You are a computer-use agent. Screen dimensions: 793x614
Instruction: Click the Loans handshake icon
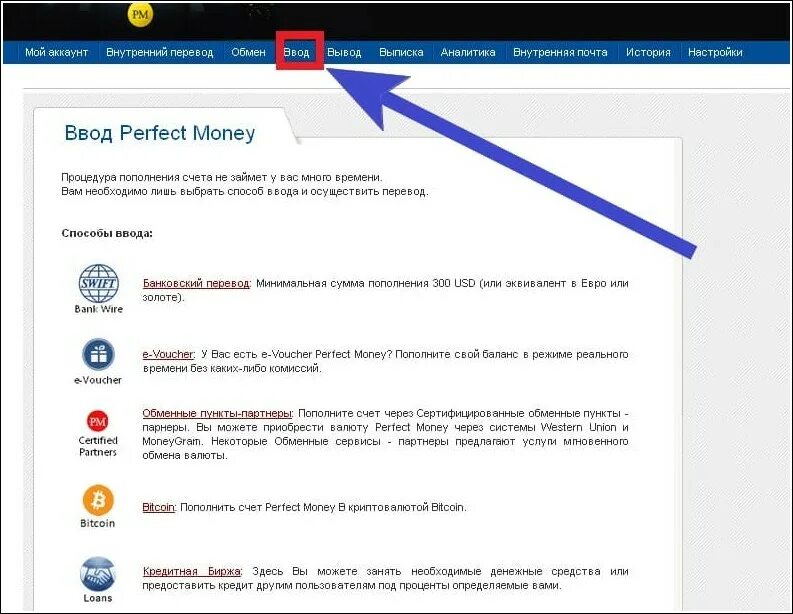[x=98, y=574]
